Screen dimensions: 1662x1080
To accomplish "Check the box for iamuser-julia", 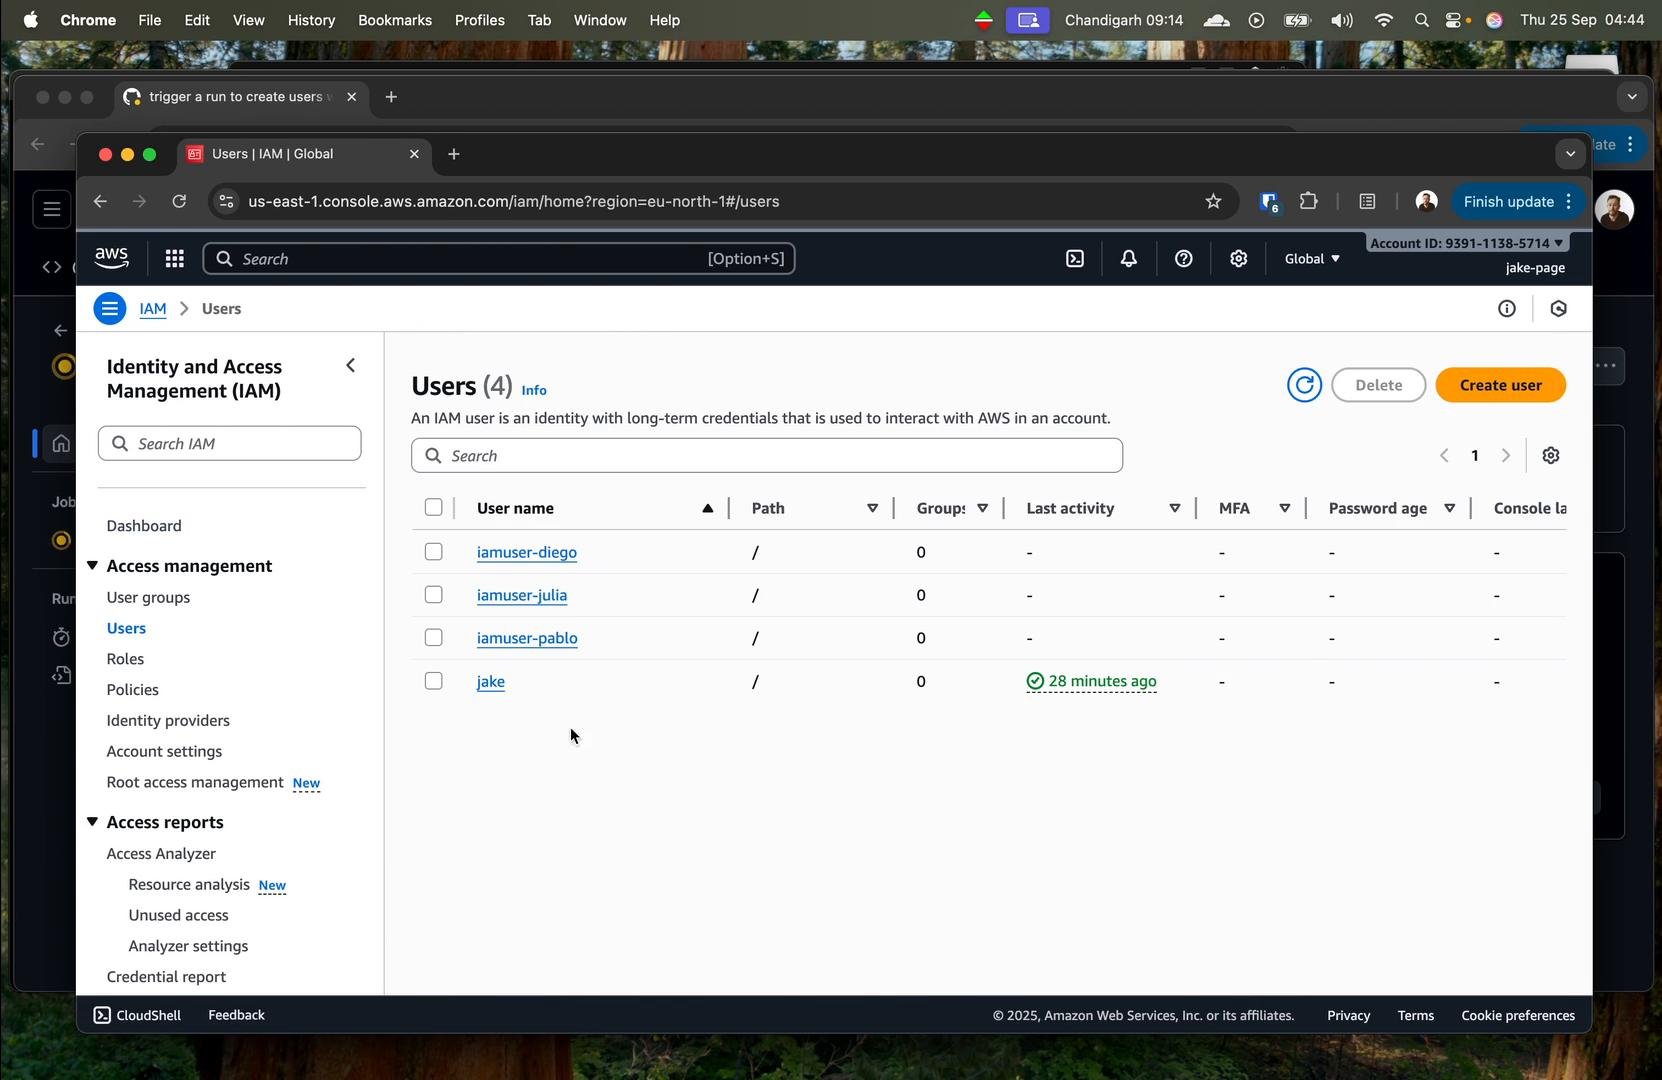I will (433, 595).
